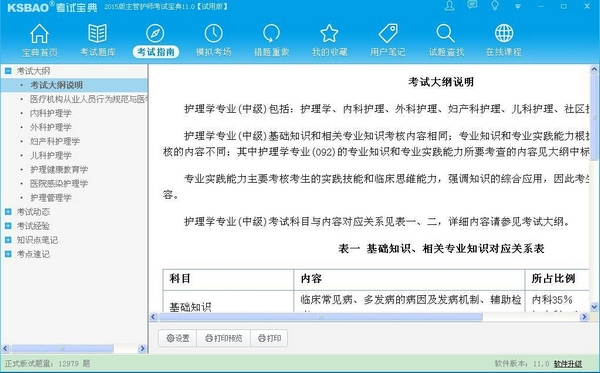
Task: Expand the 考试经验 tree node
Action: (8, 226)
